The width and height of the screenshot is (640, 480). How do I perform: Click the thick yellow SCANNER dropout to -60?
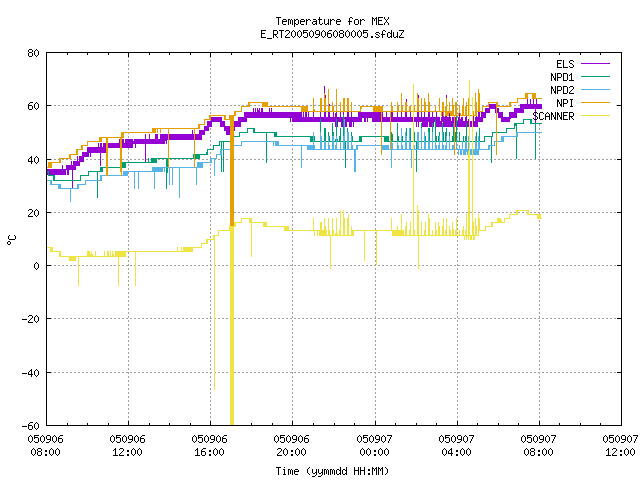[232, 327]
